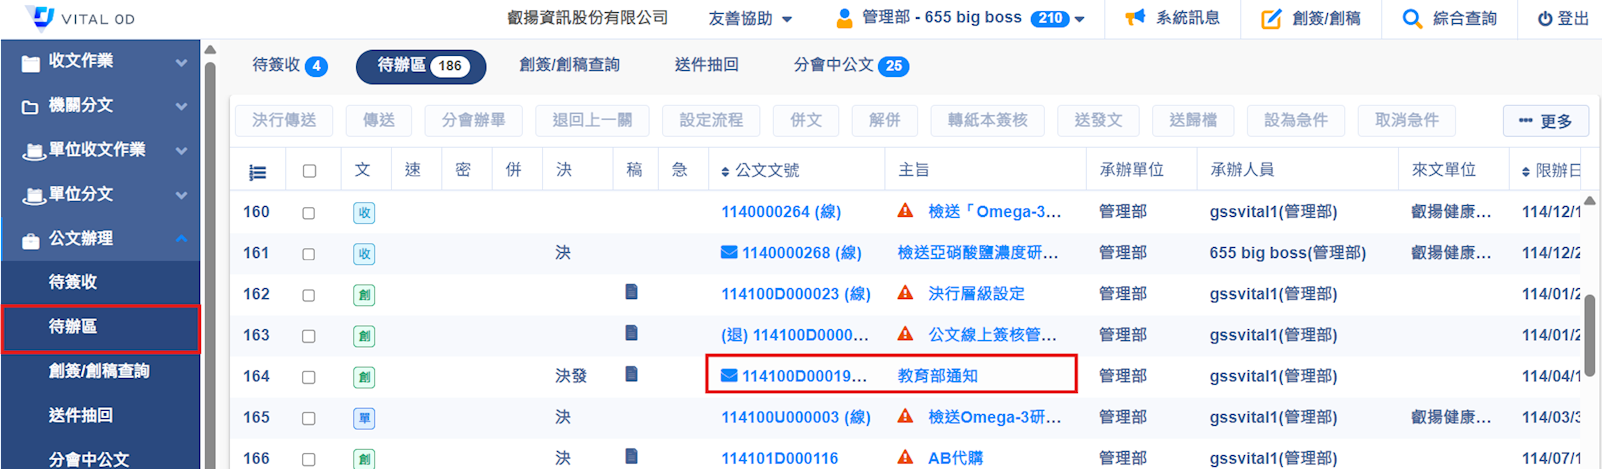The height and width of the screenshot is (469, 1602).
Task: Click the draft document icon in row 162
Action: [x=631, y=292]
